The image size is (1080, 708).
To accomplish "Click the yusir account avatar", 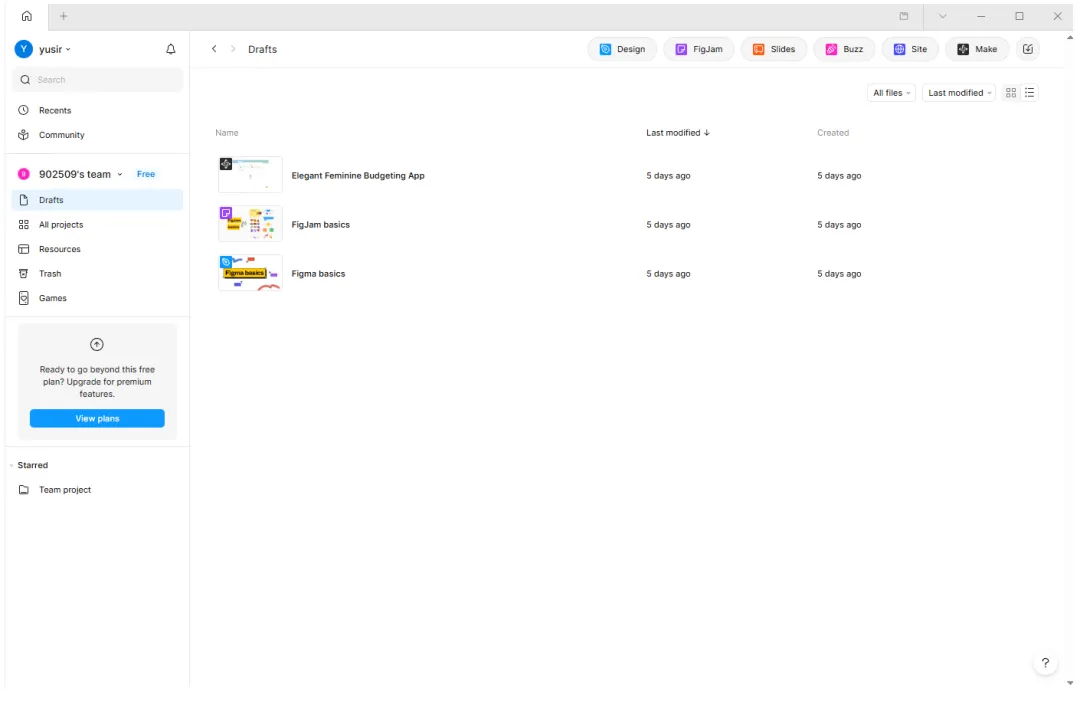I will pos(23,49).
